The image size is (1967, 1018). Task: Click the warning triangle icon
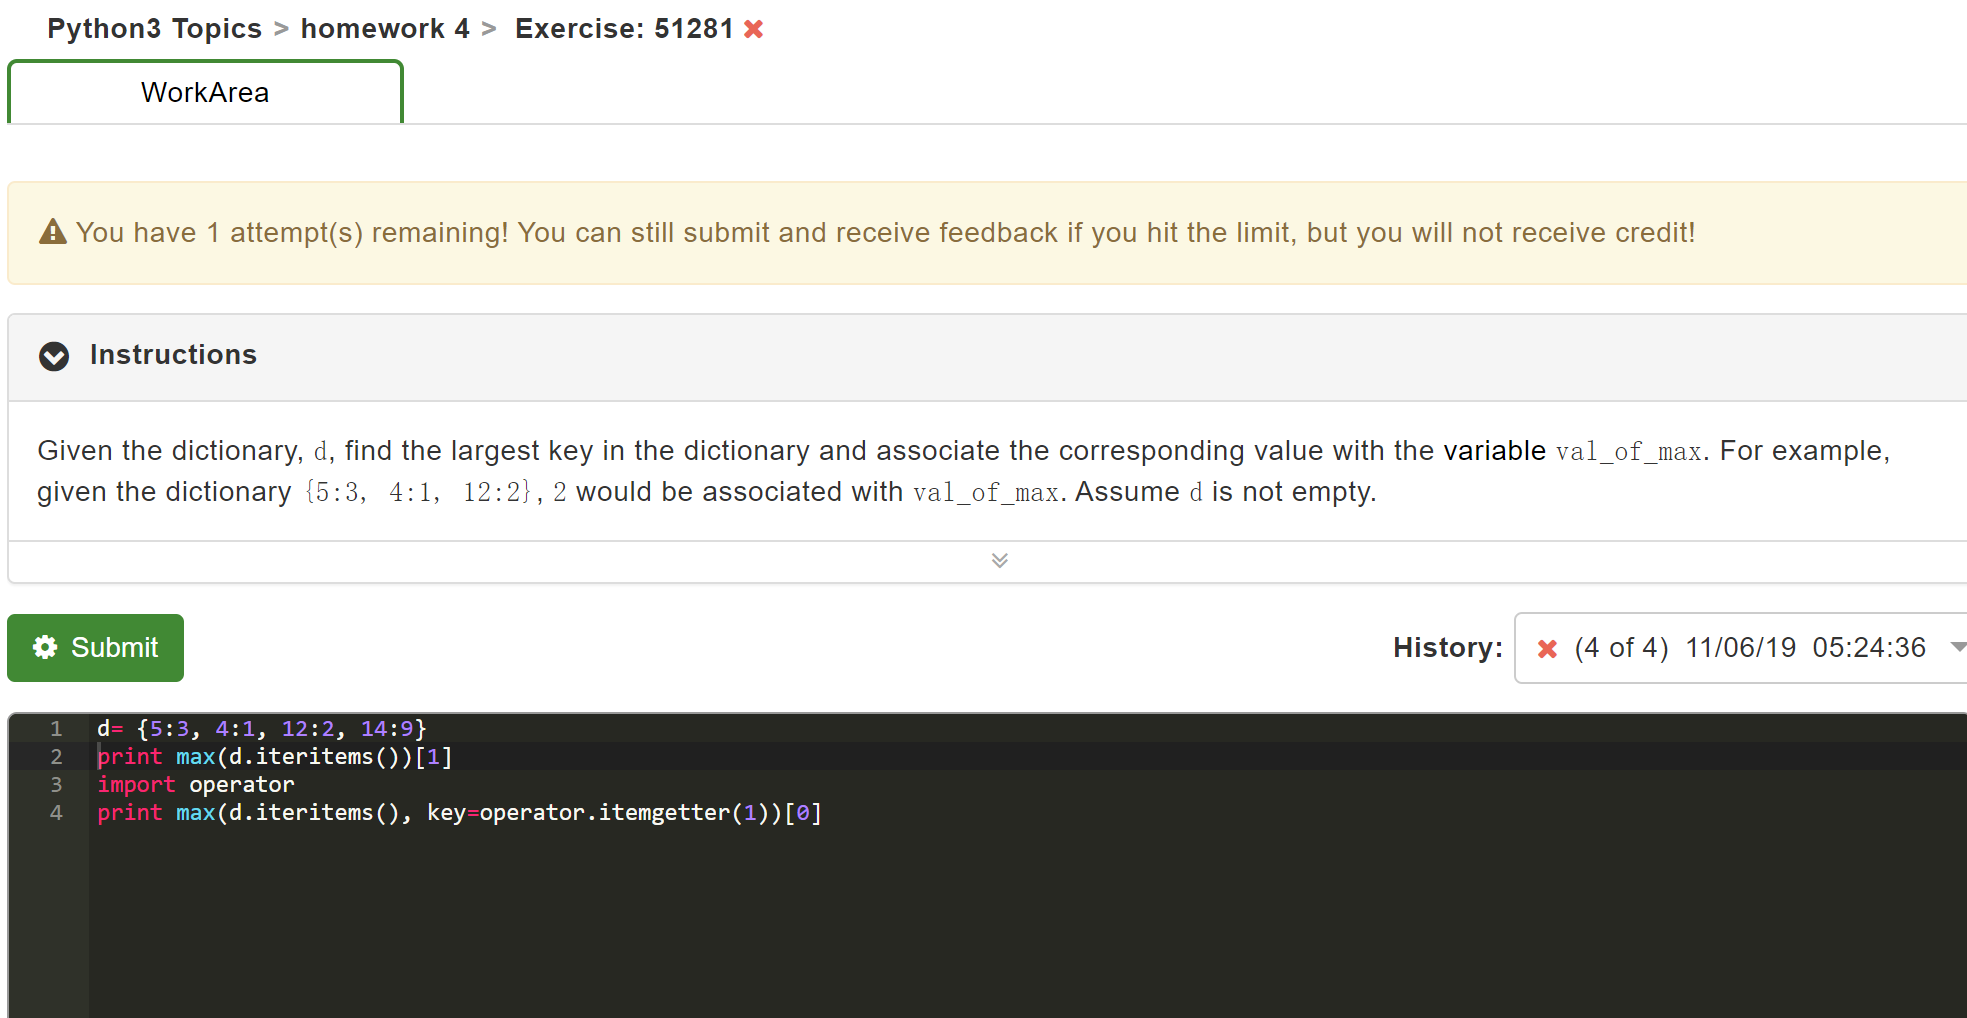click(52, 232)
